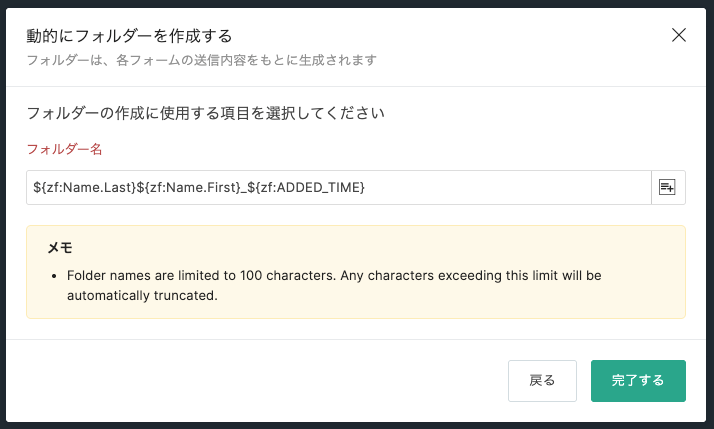Click the text 'automatically truncated.' in memo

(x=142, y=296)
